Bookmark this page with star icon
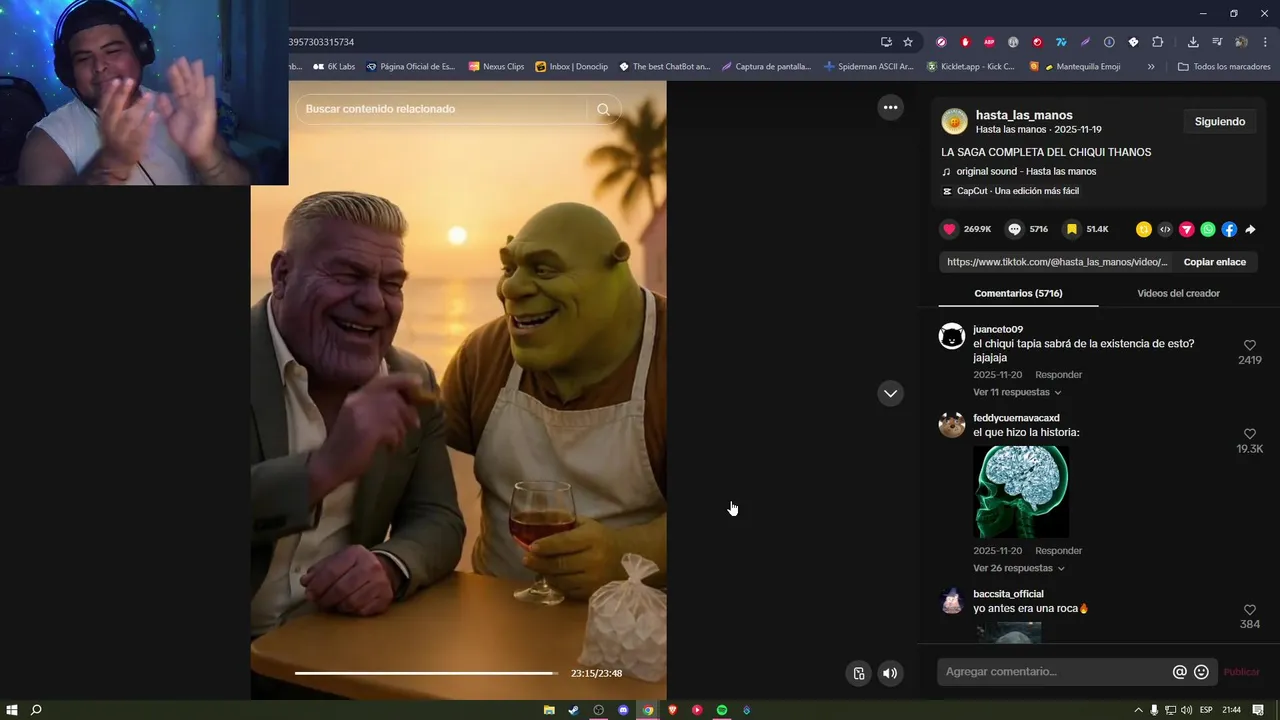This screenshot has width=1280, height=720. click(908, 42)
